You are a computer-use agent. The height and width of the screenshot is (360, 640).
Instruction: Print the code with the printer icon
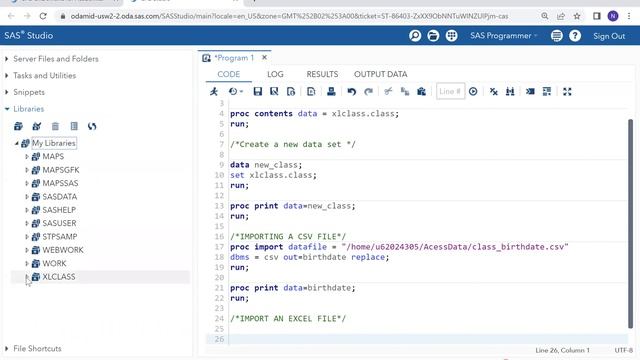tap(331, 91)
